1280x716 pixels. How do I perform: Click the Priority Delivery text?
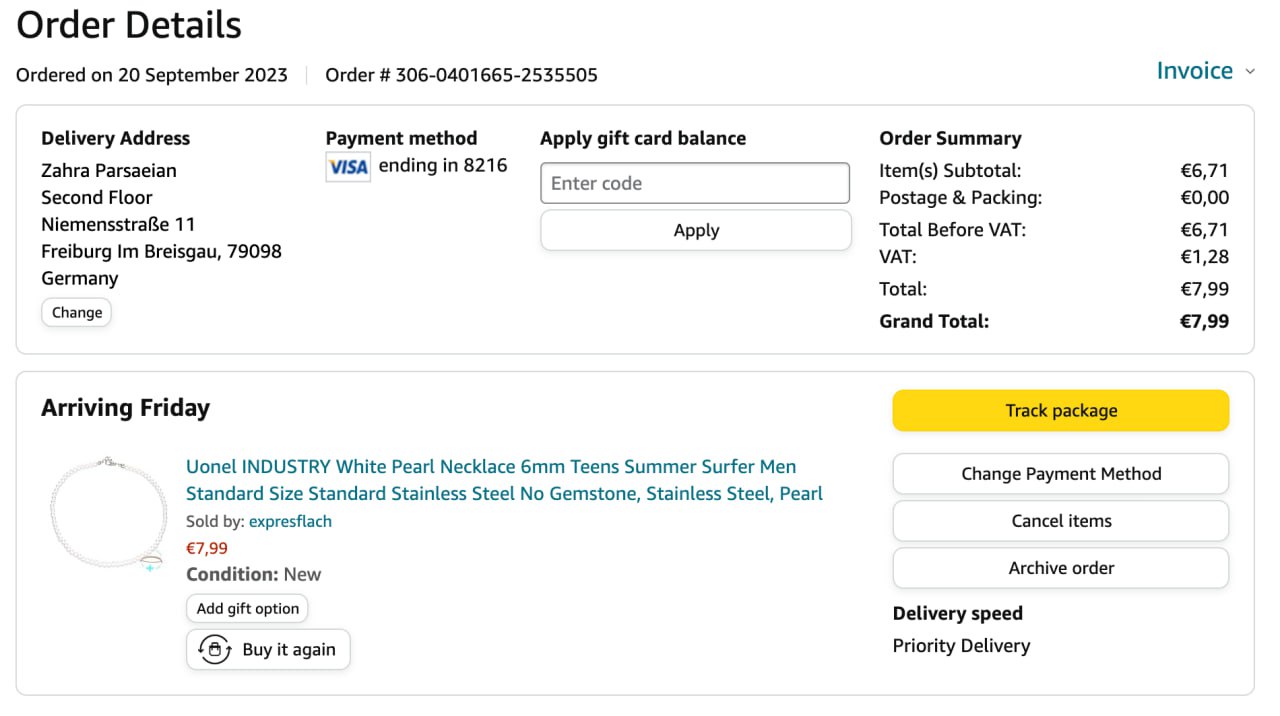961,646
